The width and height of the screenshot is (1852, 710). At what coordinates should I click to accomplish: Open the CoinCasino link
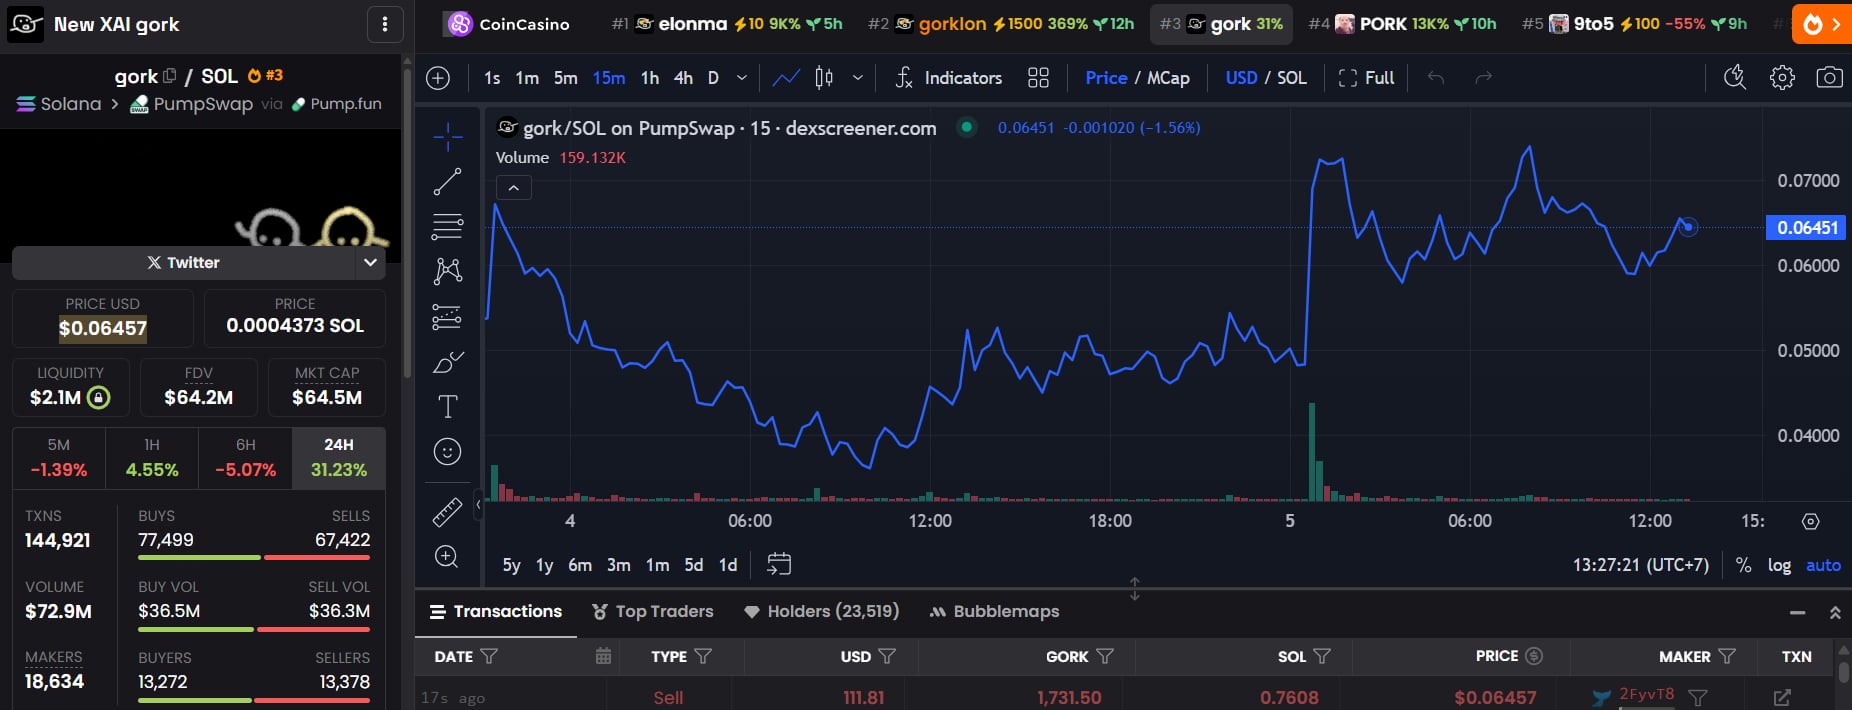pyautogui.click(x=510, y=24)
